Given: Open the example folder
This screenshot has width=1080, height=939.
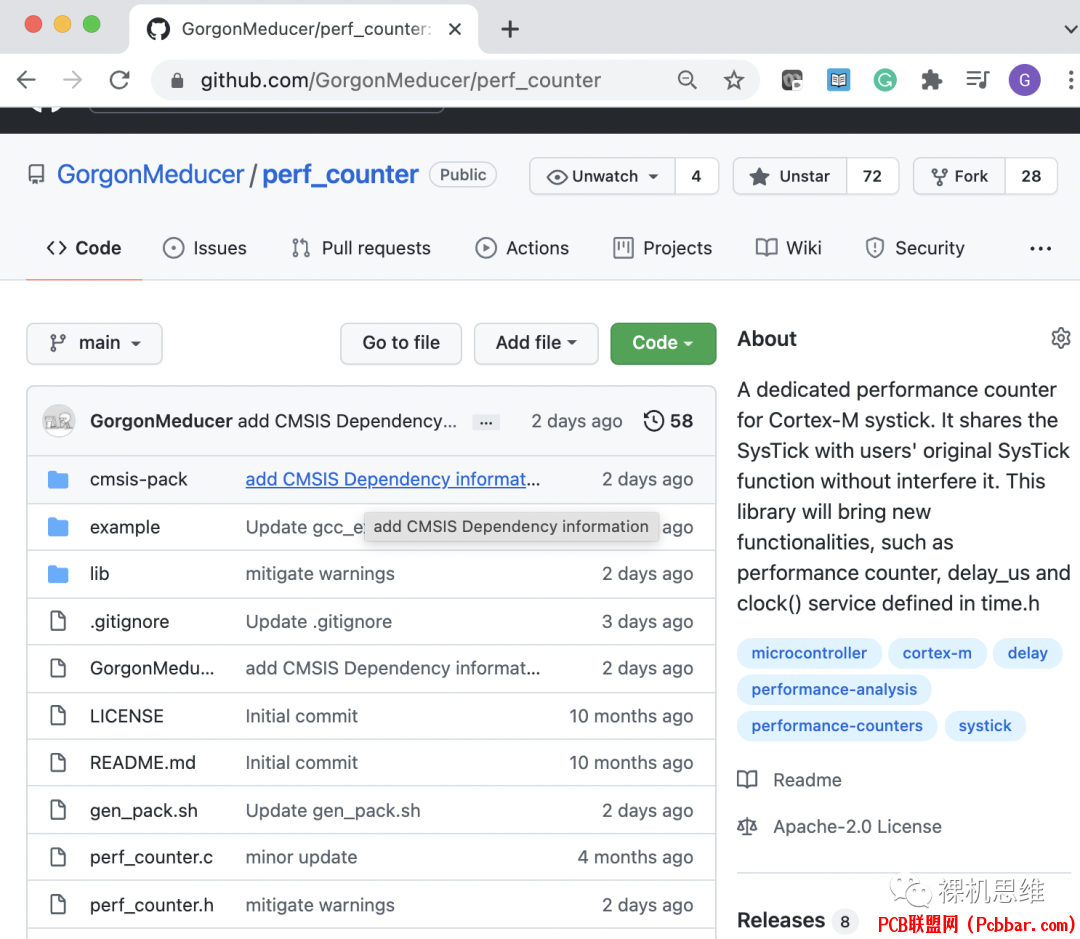Looking at the screenshot, I should pos(125,527).
